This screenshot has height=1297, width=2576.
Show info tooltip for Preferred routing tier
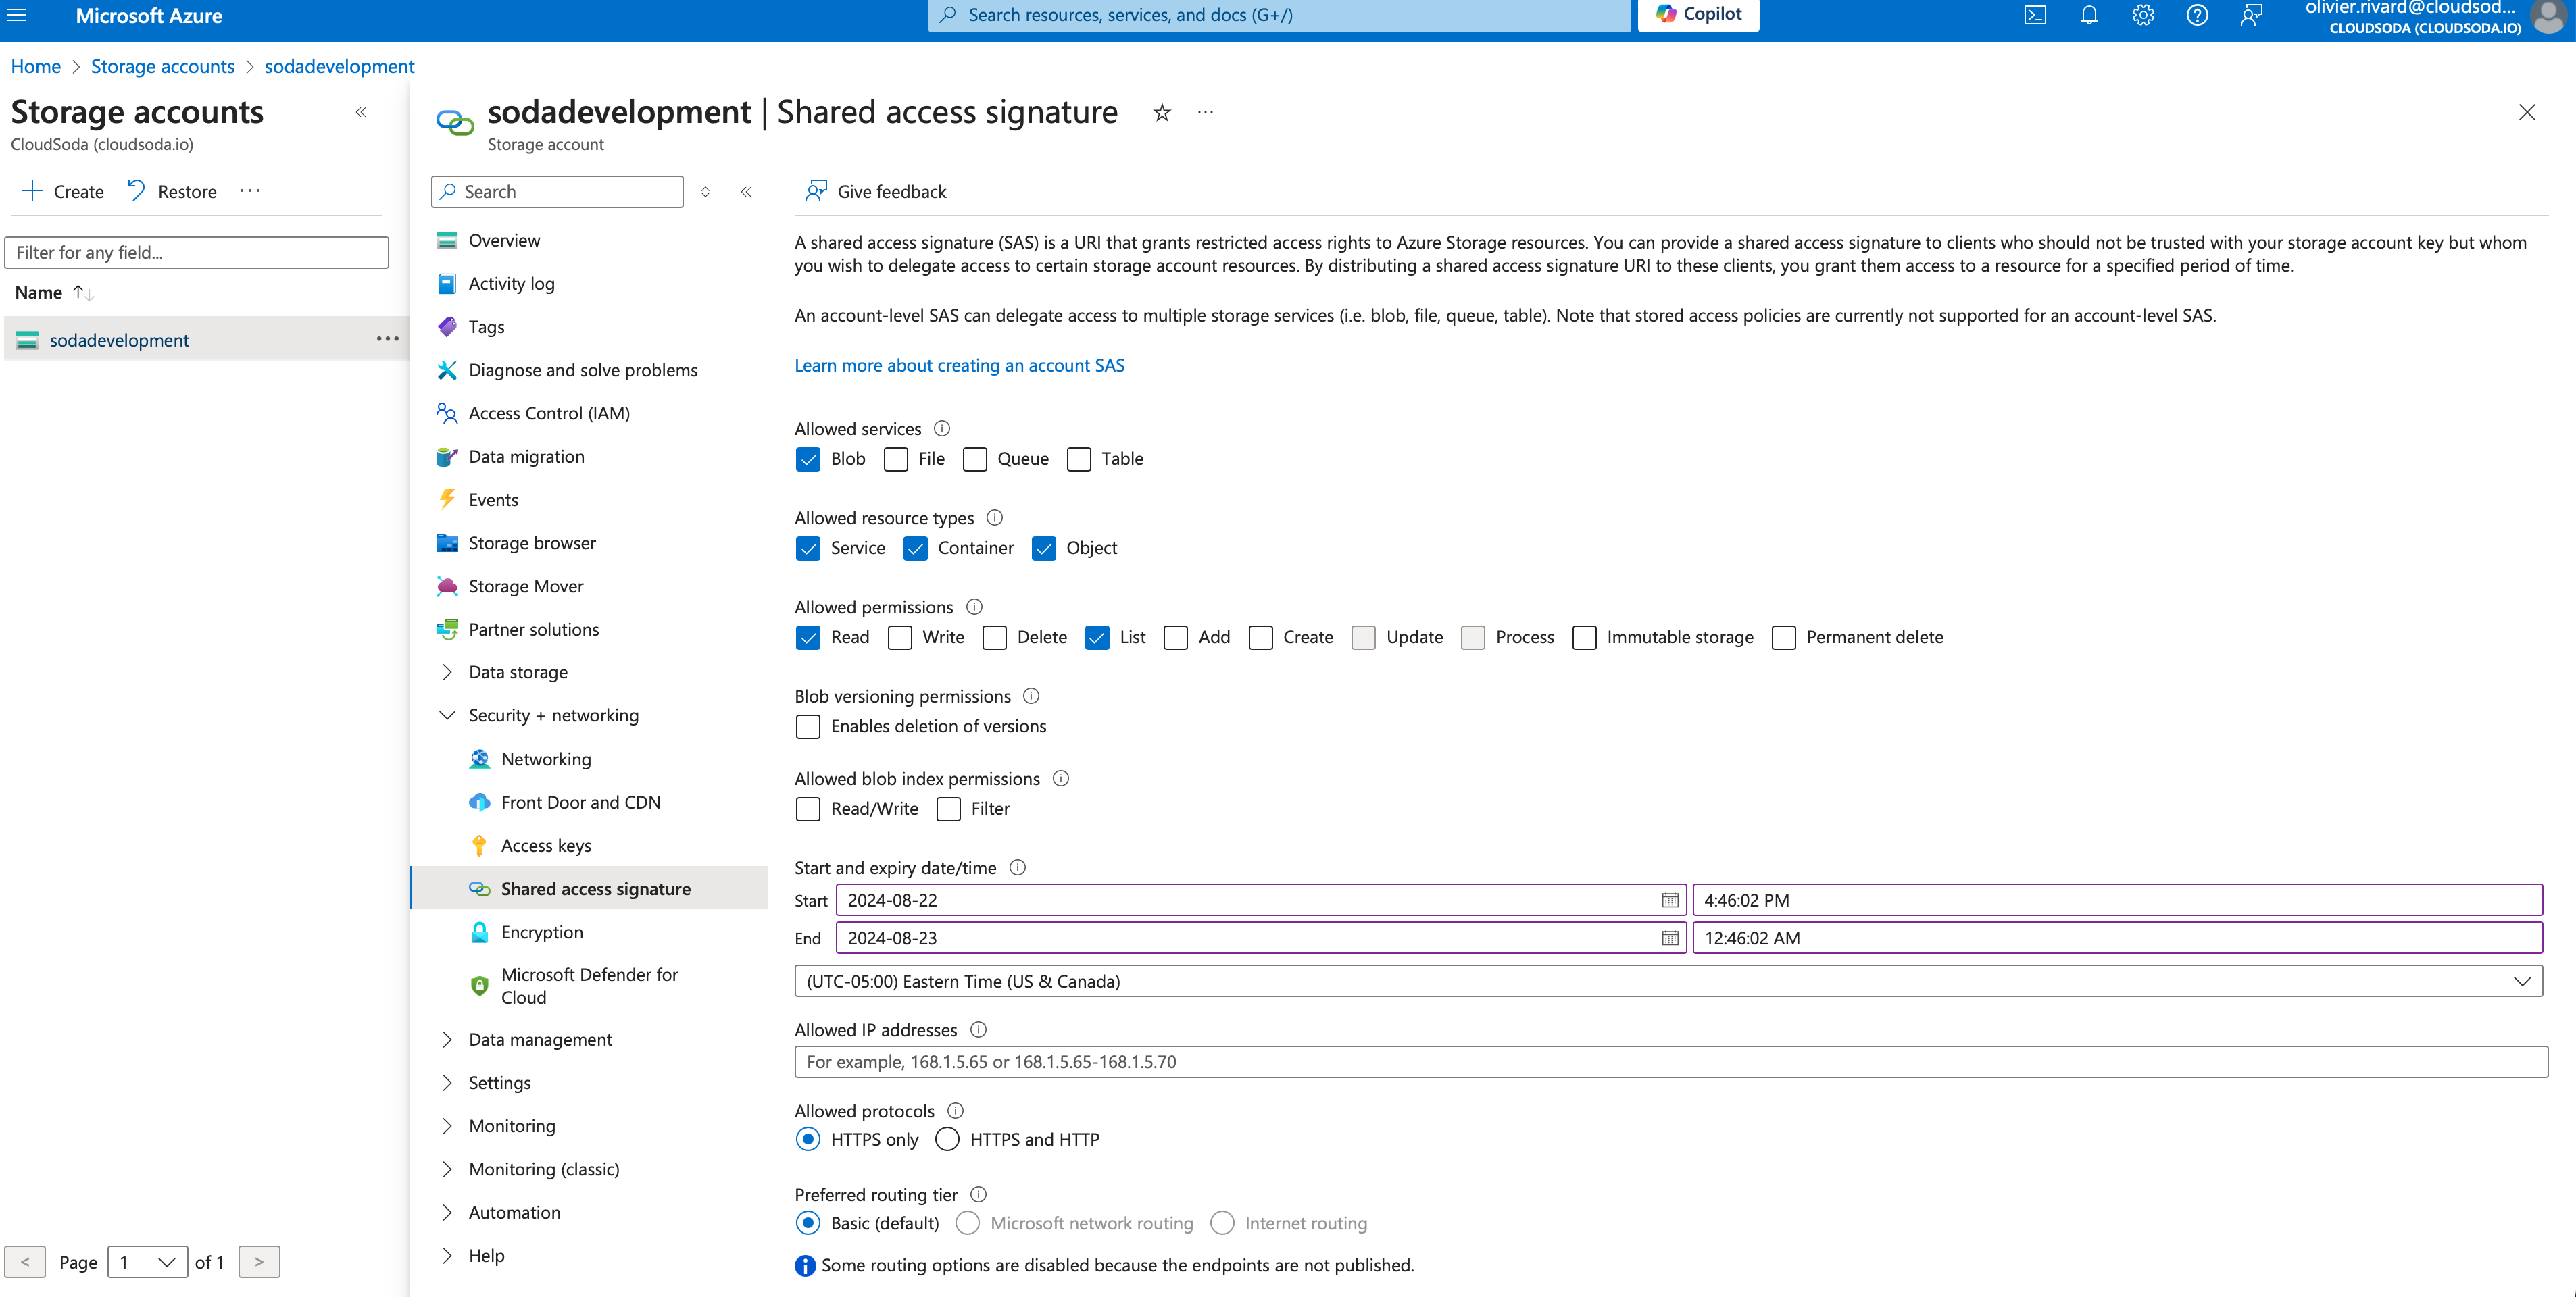[x=978, y=1194]
